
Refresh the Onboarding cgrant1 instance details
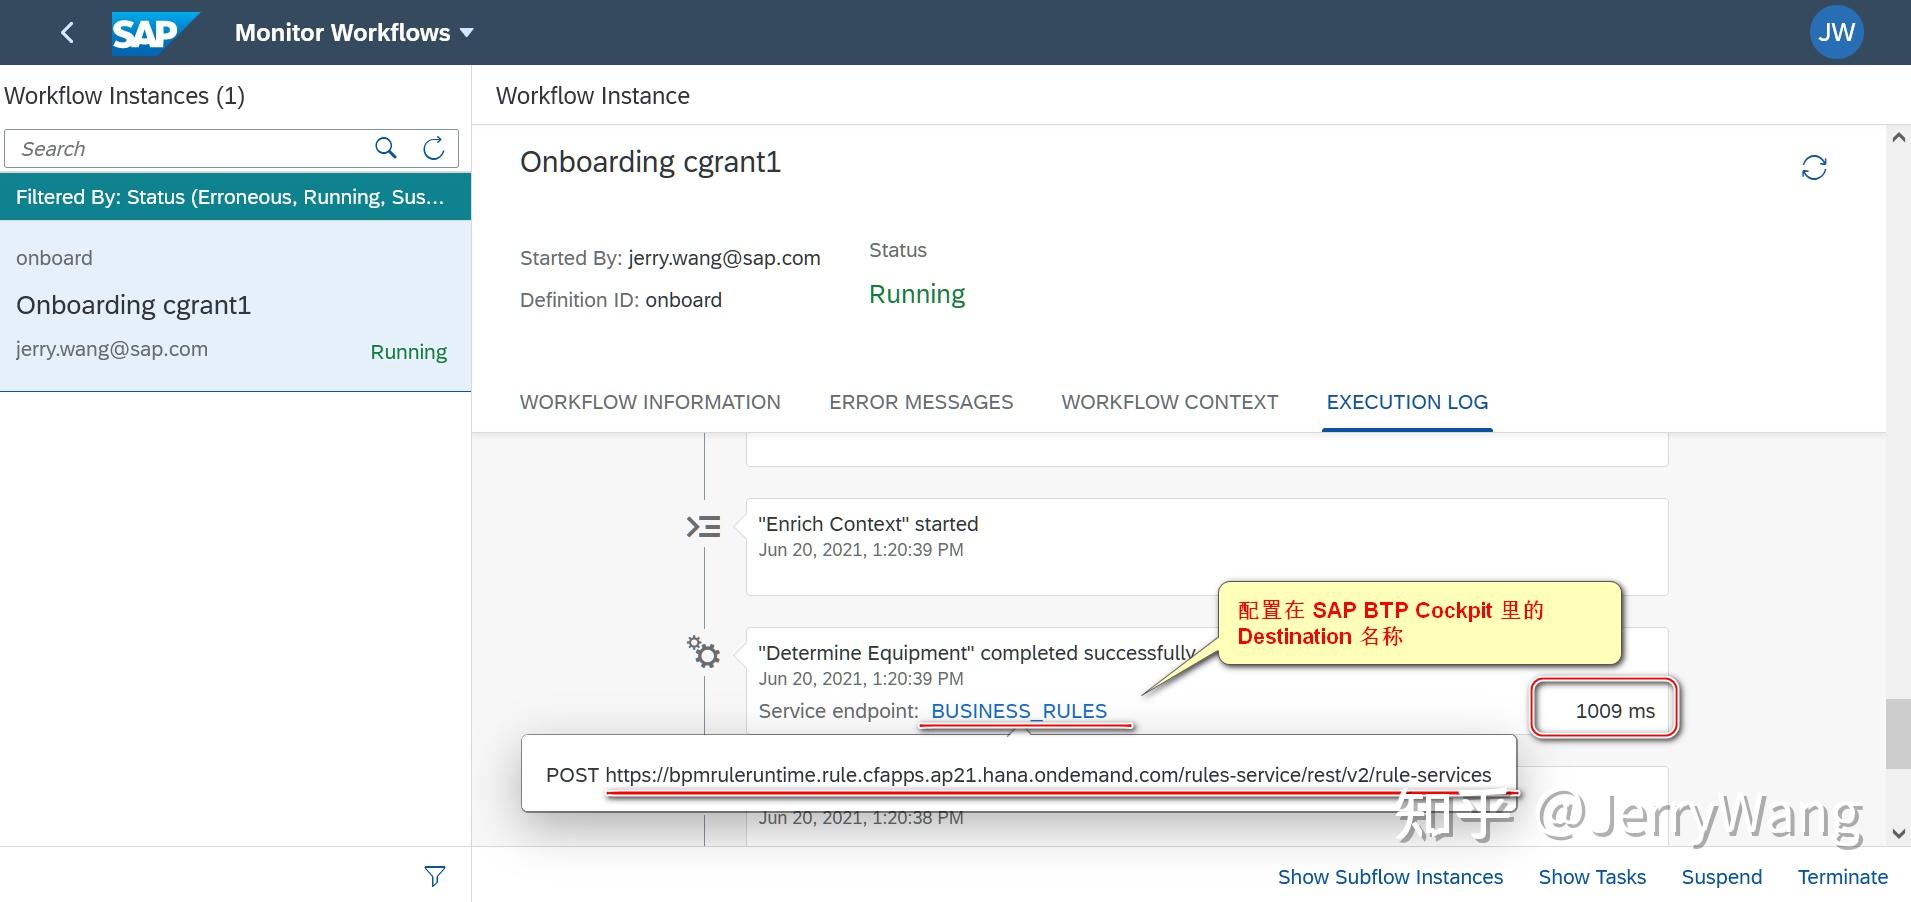(1815, 167)
